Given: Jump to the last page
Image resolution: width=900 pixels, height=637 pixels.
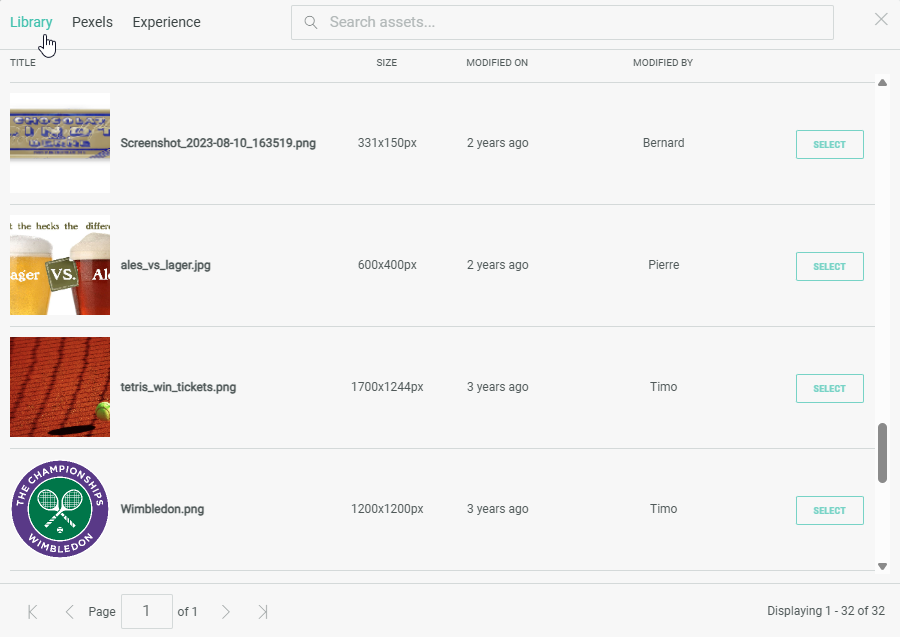Looking at the screenshot, I should point(263,611).
